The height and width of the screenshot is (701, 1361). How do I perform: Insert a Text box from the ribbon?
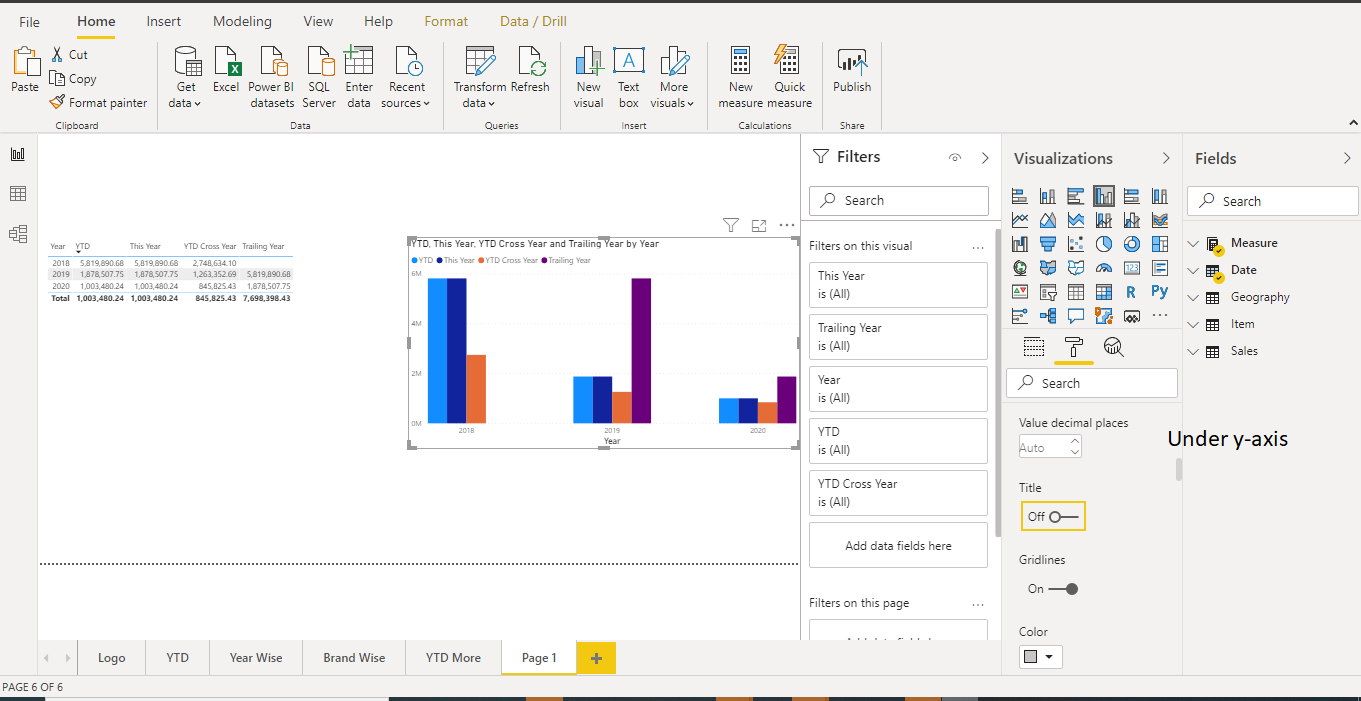point(628,78)
